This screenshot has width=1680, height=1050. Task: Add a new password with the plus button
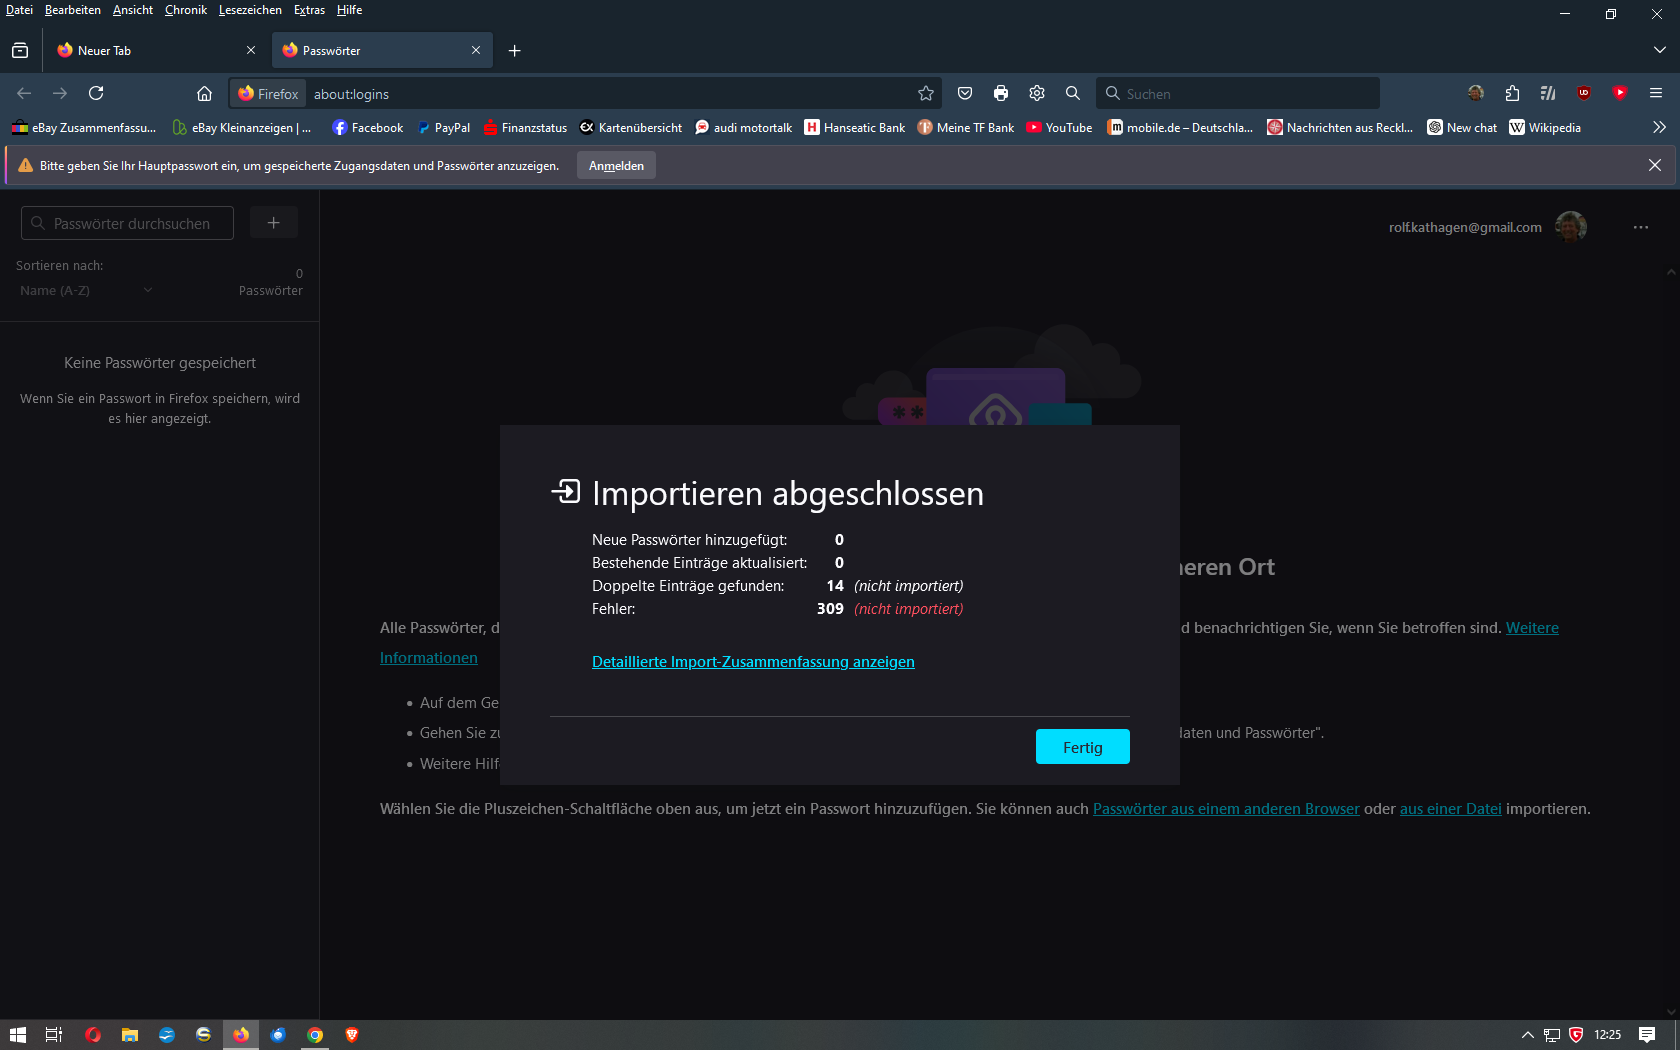[273, 223]
